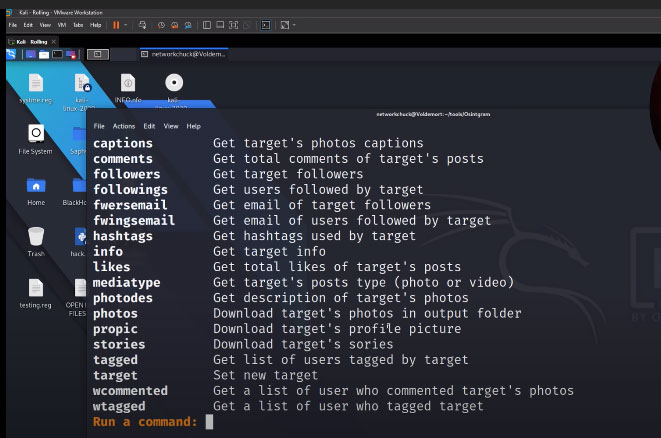The image size is (661, 438).
Task: Open the dropdown arrow beside the pause button
Action: (126, 25)
